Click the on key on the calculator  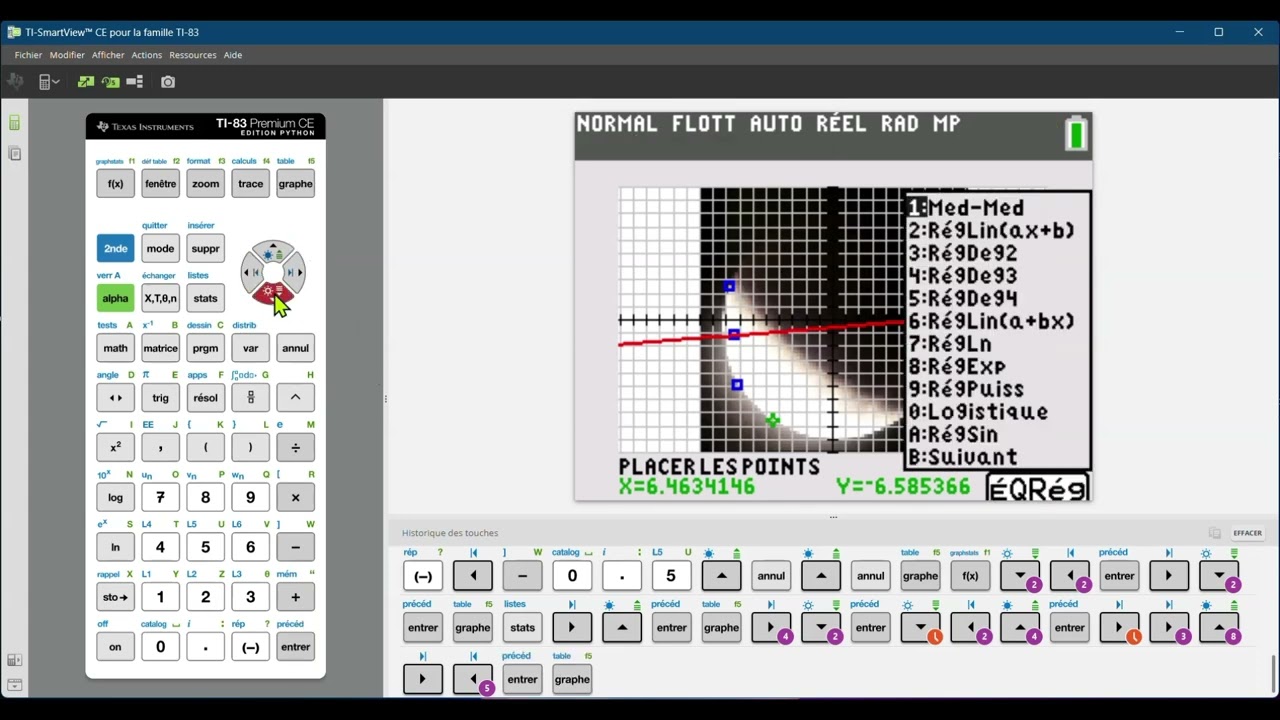[115, 647]
